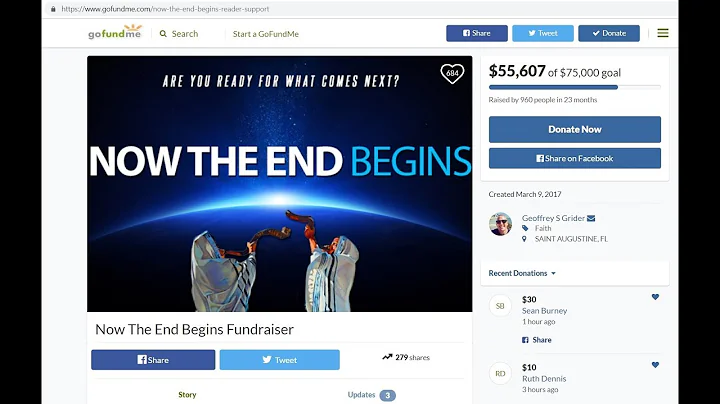The height and width of the screenshot is (404, 720).
Task: Click the padlock icon in the address bar
Action: click(x=53, y=9)
